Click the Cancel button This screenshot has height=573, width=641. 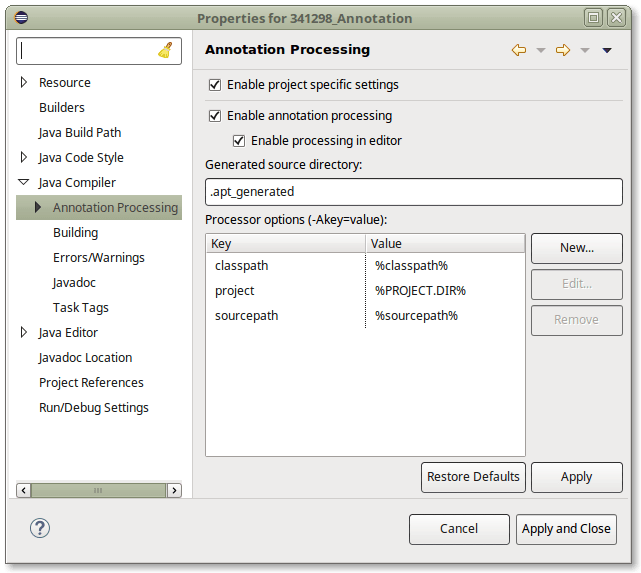[459, 529]
